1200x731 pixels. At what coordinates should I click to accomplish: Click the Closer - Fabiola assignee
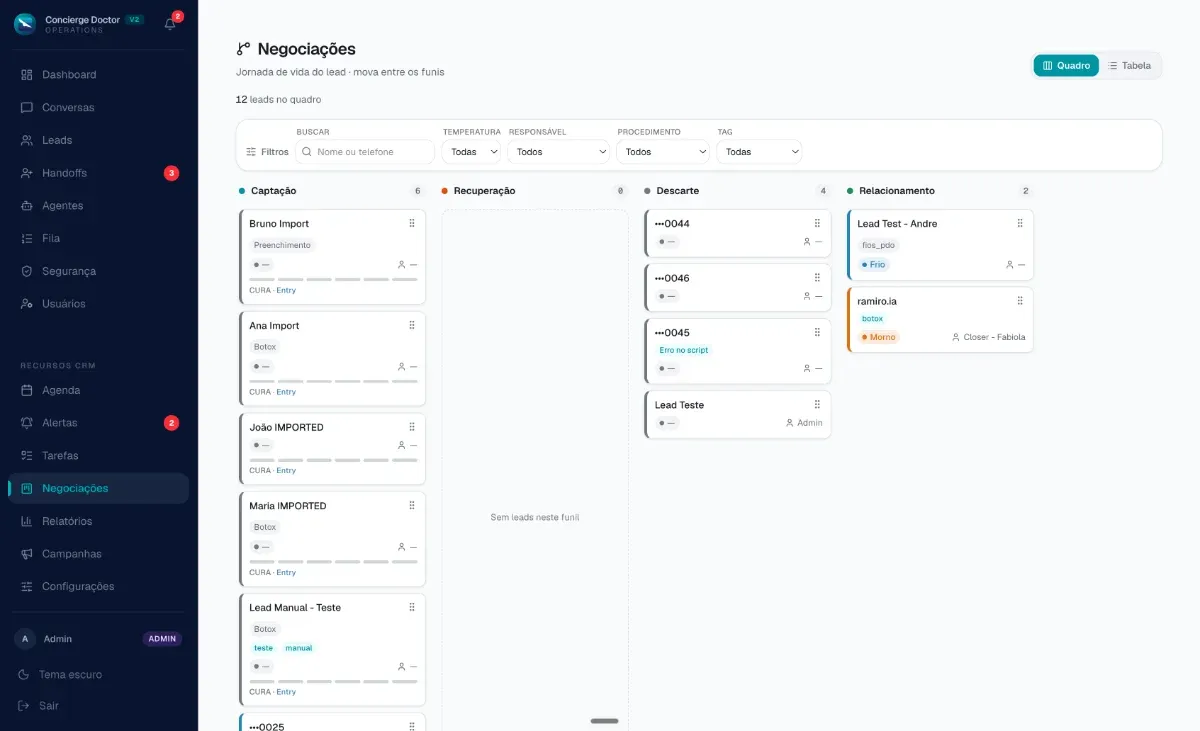point(988,337)
